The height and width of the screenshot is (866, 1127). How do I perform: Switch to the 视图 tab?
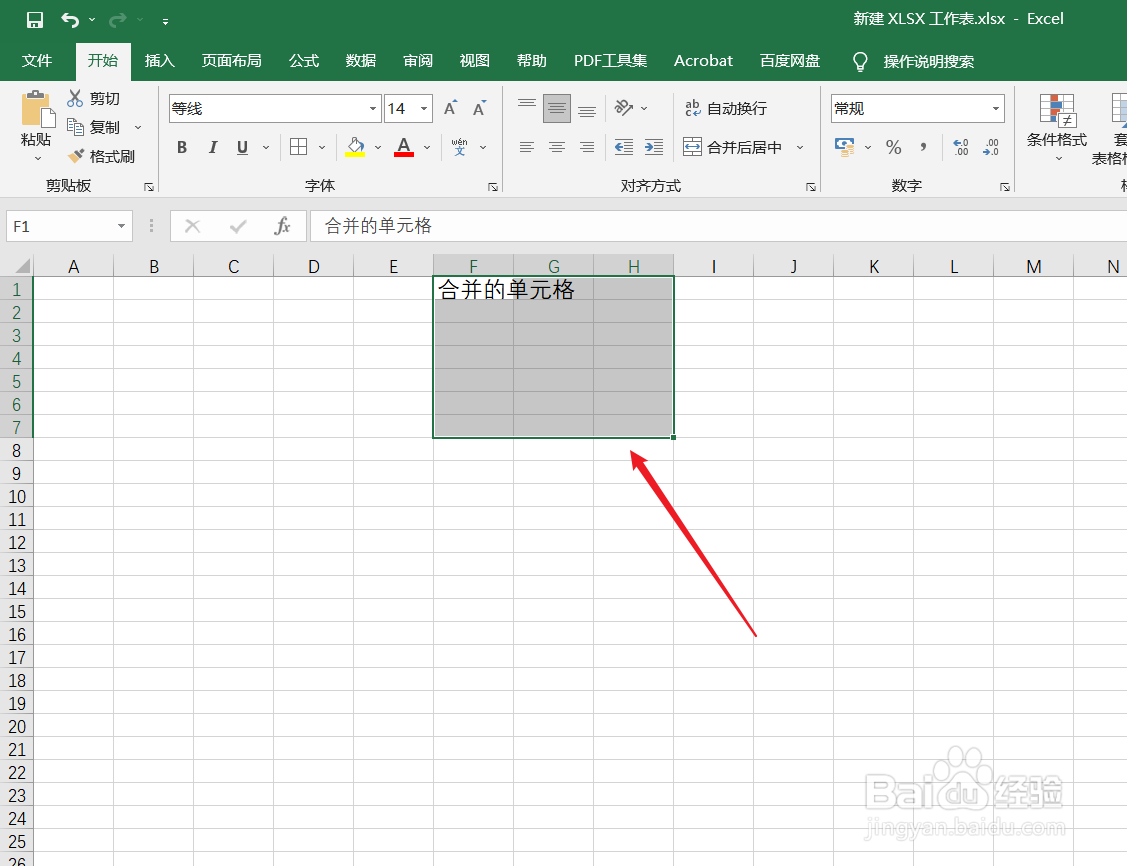474,61
